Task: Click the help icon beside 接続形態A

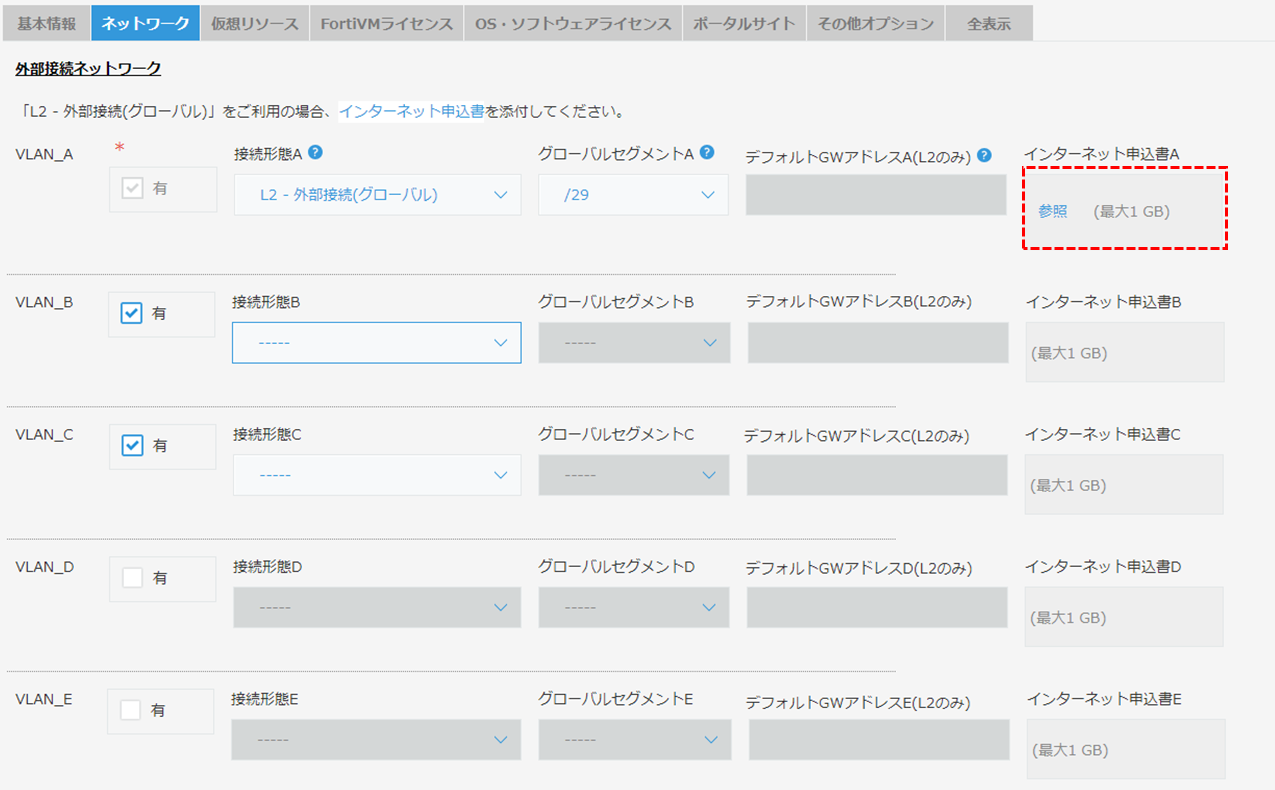Action: [315, 153]
